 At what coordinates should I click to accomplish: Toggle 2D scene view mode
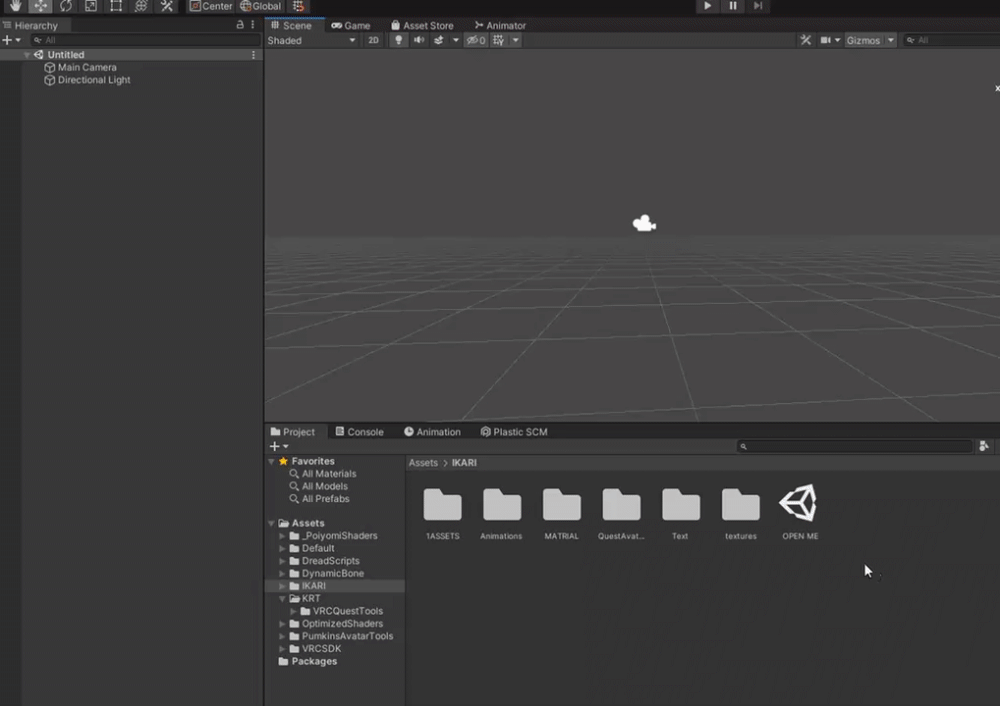[x=373, y=40]
